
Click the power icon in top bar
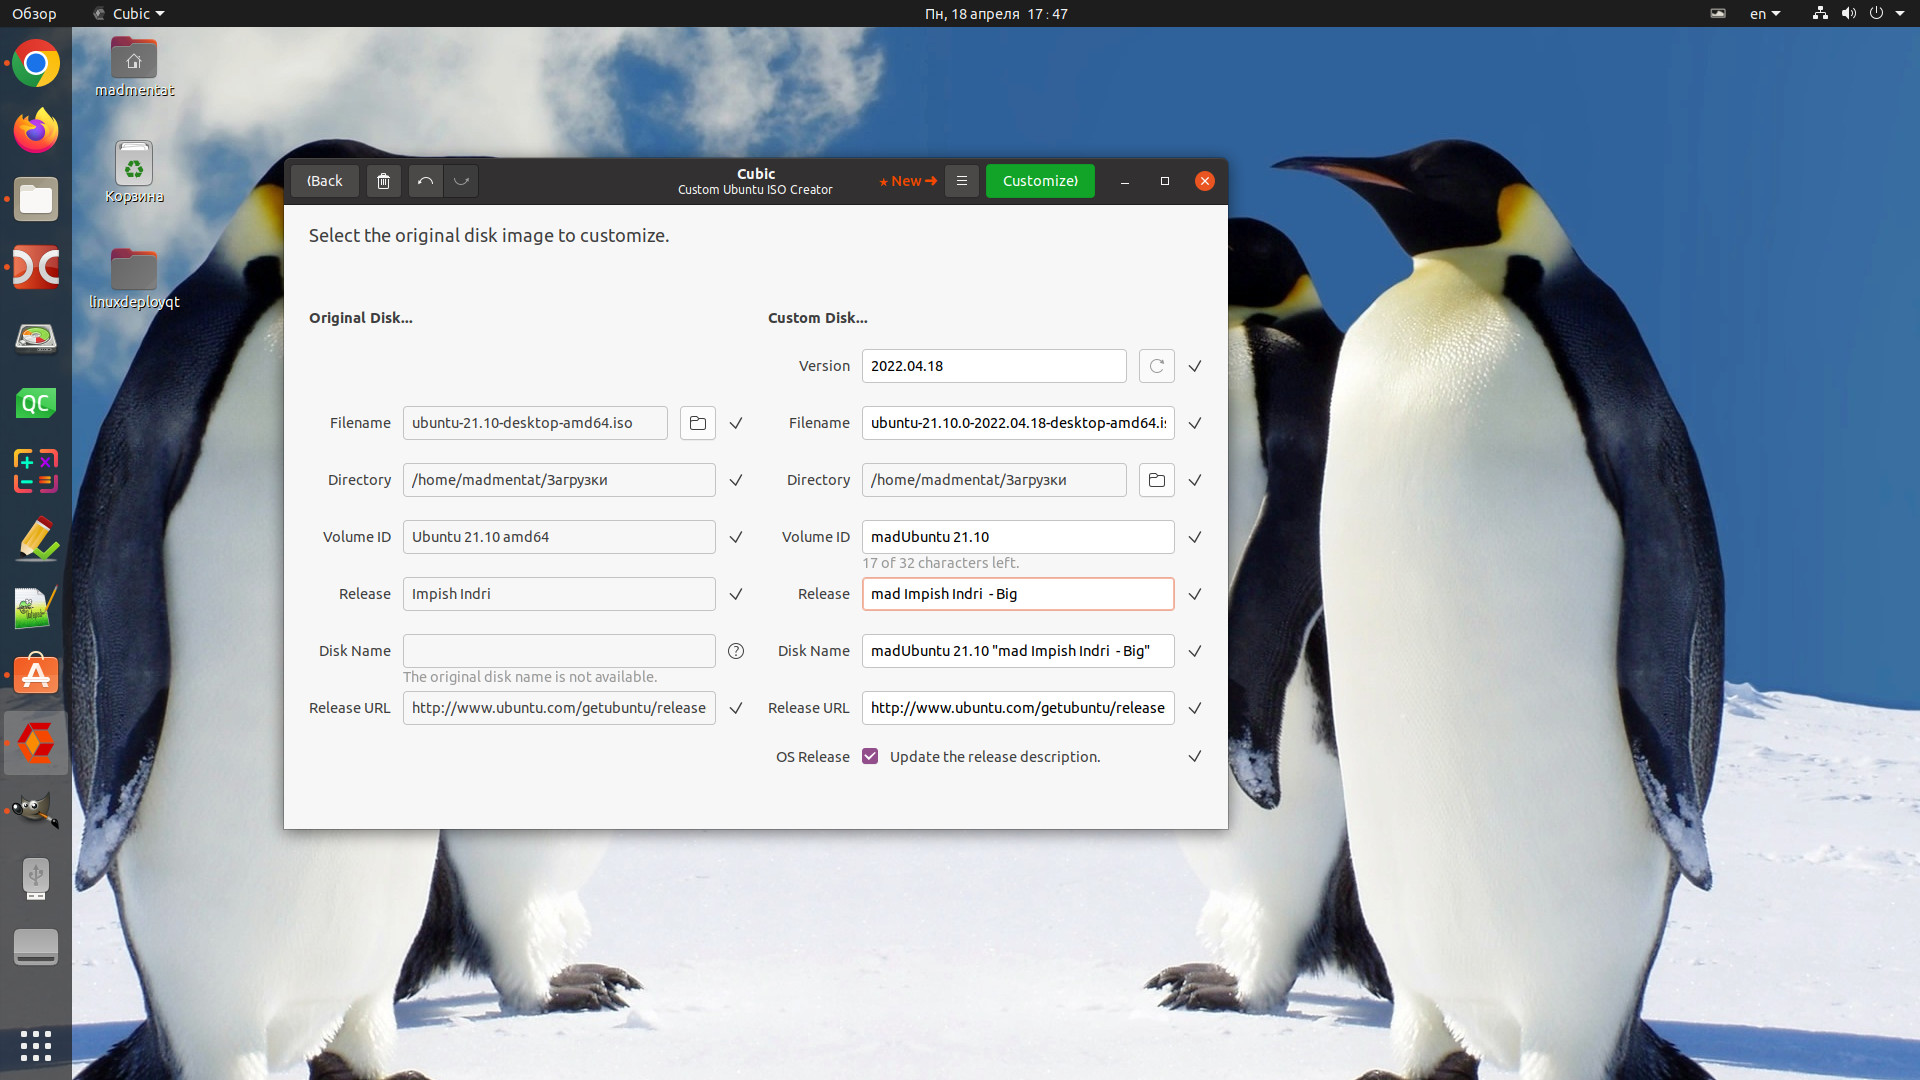pos(1876,14)
